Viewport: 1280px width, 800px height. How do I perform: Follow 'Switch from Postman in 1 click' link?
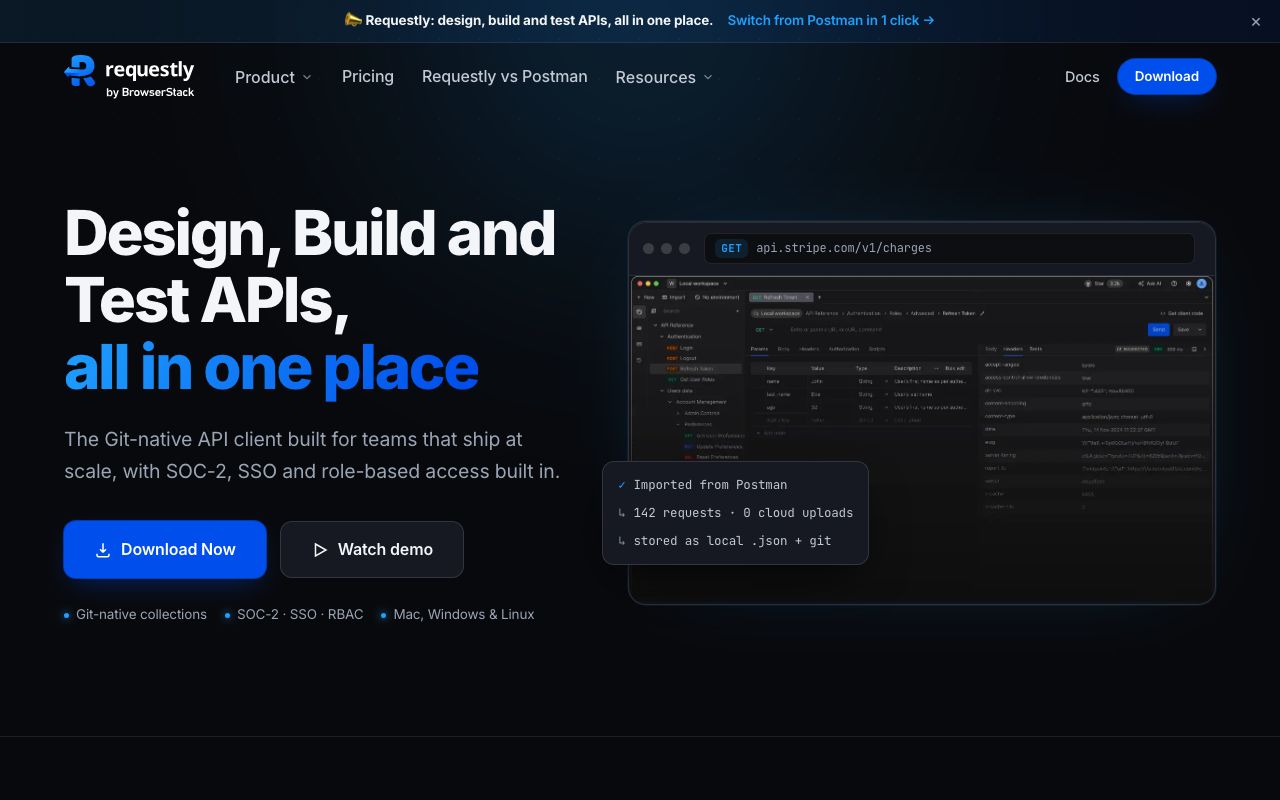[831, 20]
